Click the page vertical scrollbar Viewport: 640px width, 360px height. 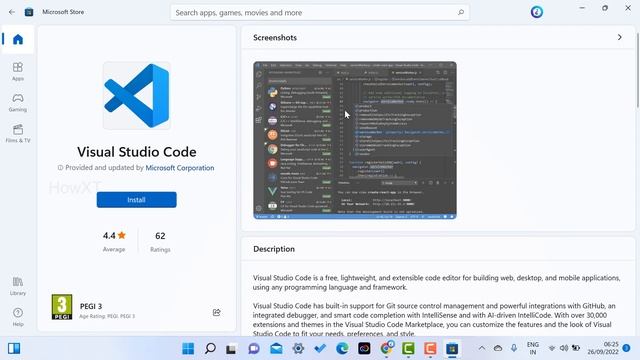(637, 69)
